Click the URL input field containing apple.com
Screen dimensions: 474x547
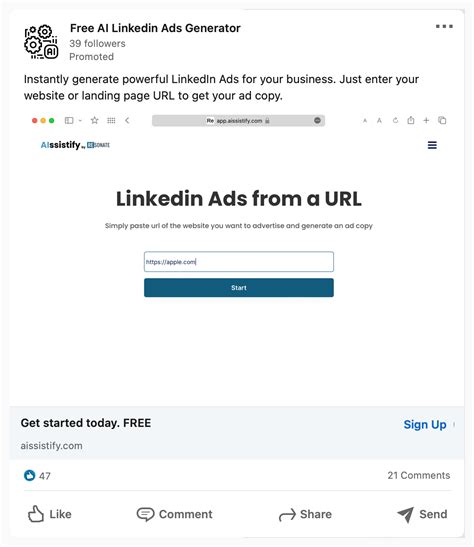click(x=239, y=262)
